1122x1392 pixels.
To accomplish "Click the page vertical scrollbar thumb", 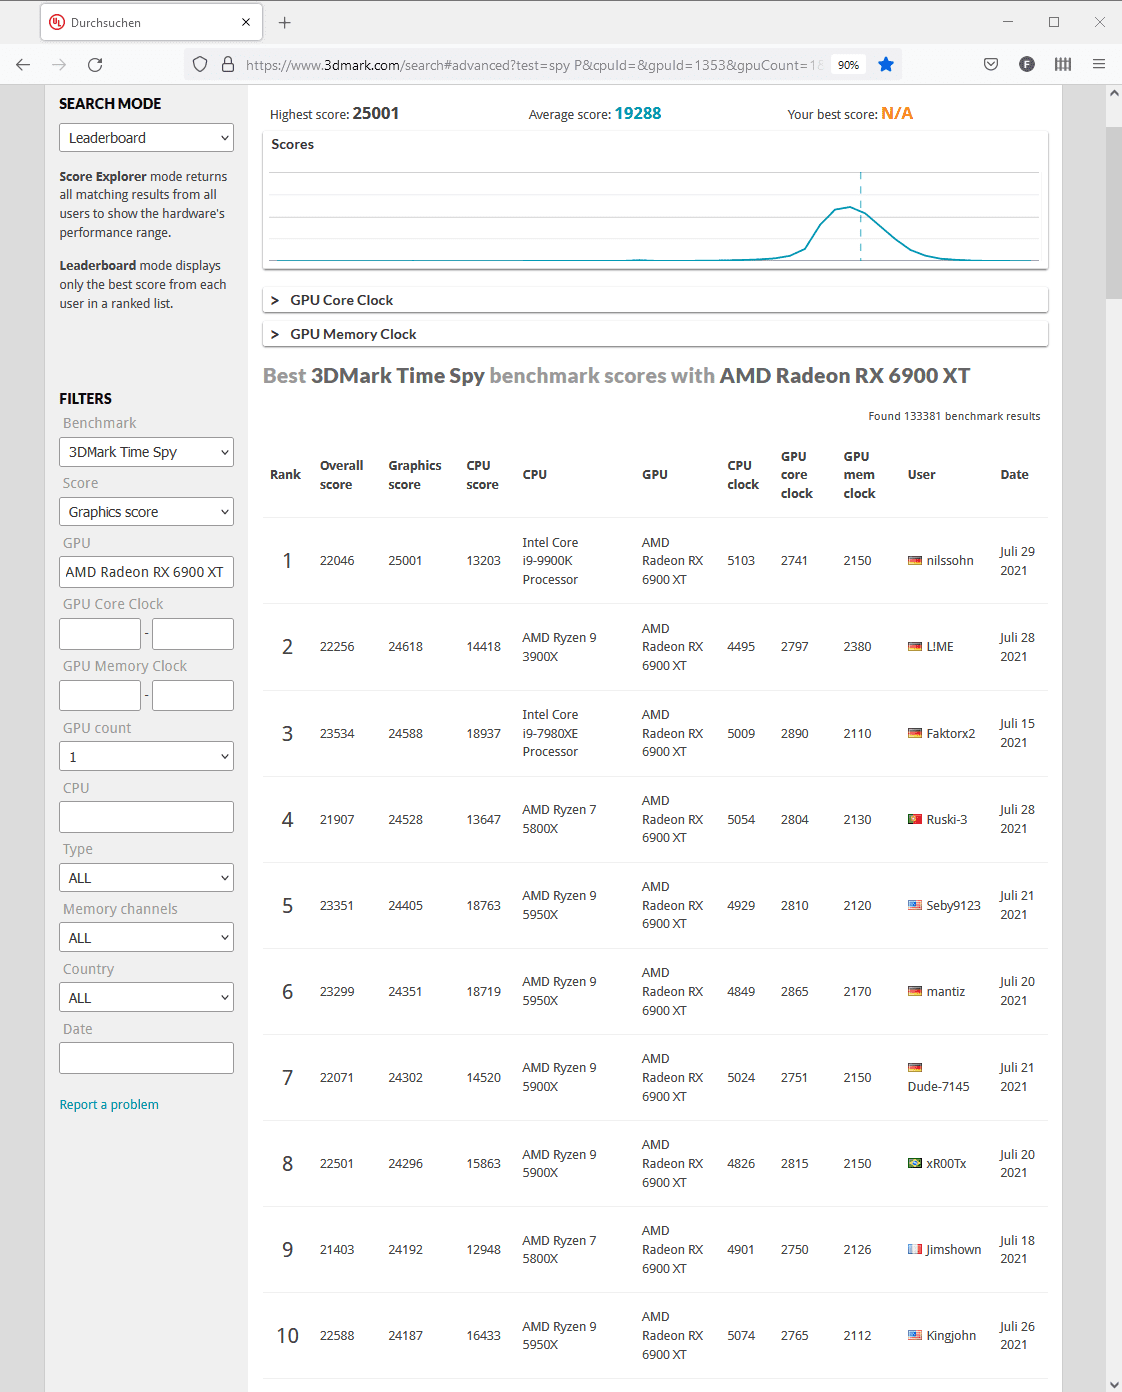I will coord(1114,212).
